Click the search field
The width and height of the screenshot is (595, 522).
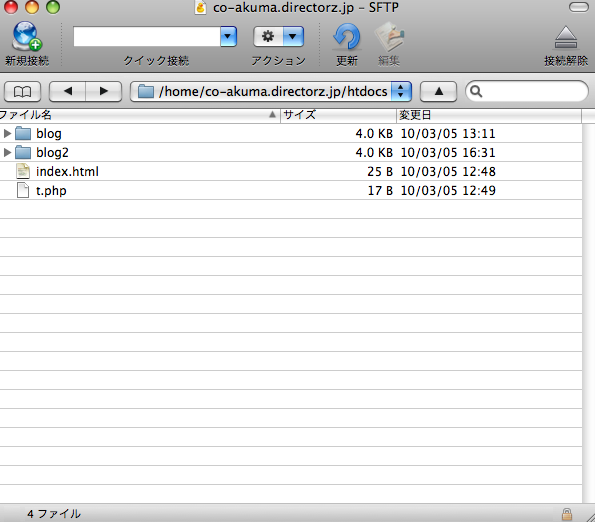(x=527, y=91)
